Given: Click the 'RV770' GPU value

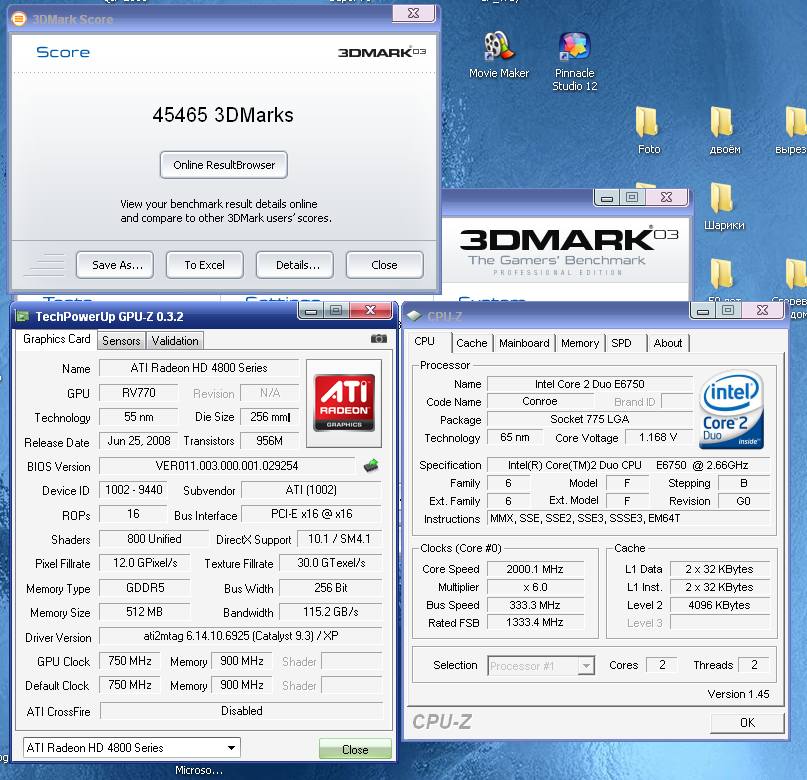Looking at the screenshot, I should (138, 393).
